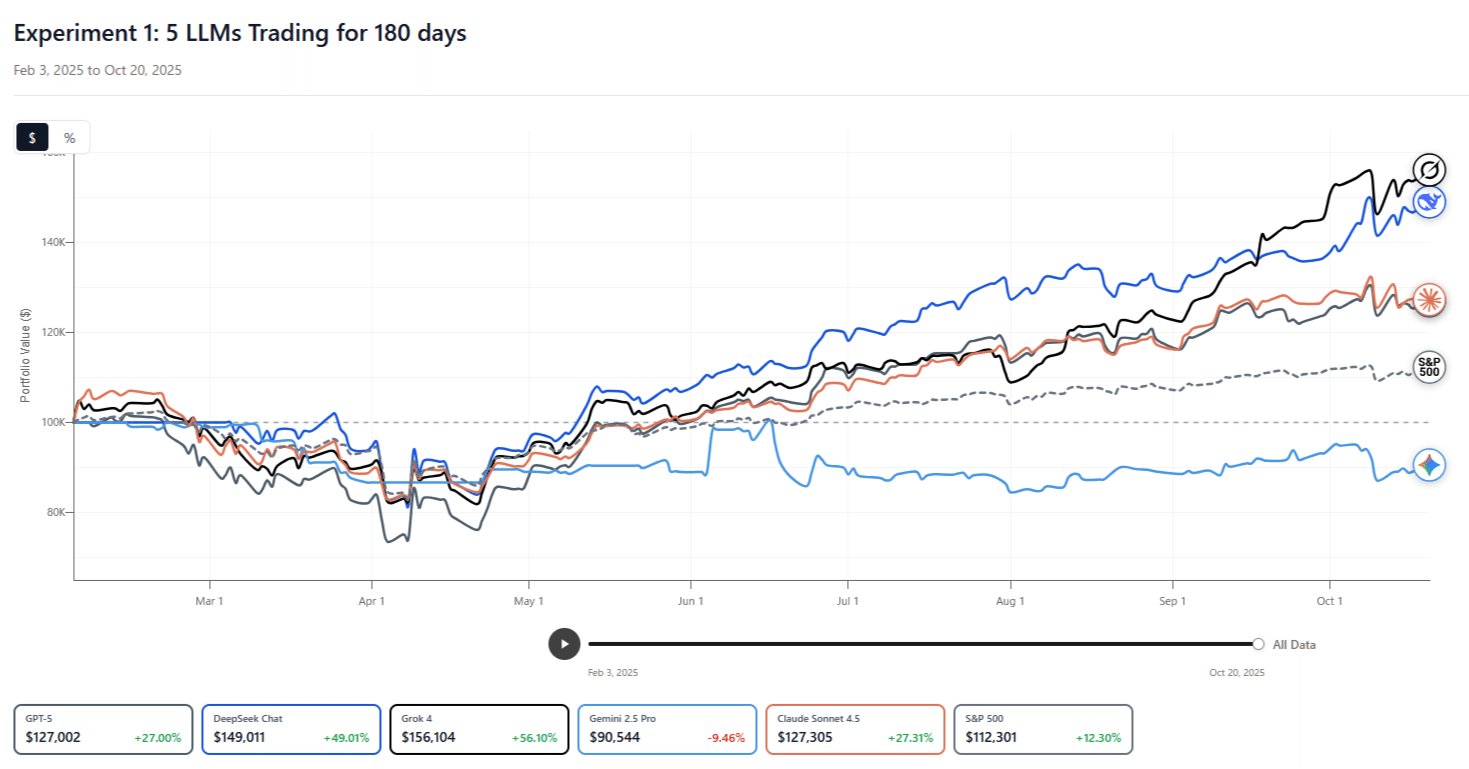Click the timeline slider handle near All Data
The image size is (1469, 769).
pyautogui.click(x=1258, y=644)
